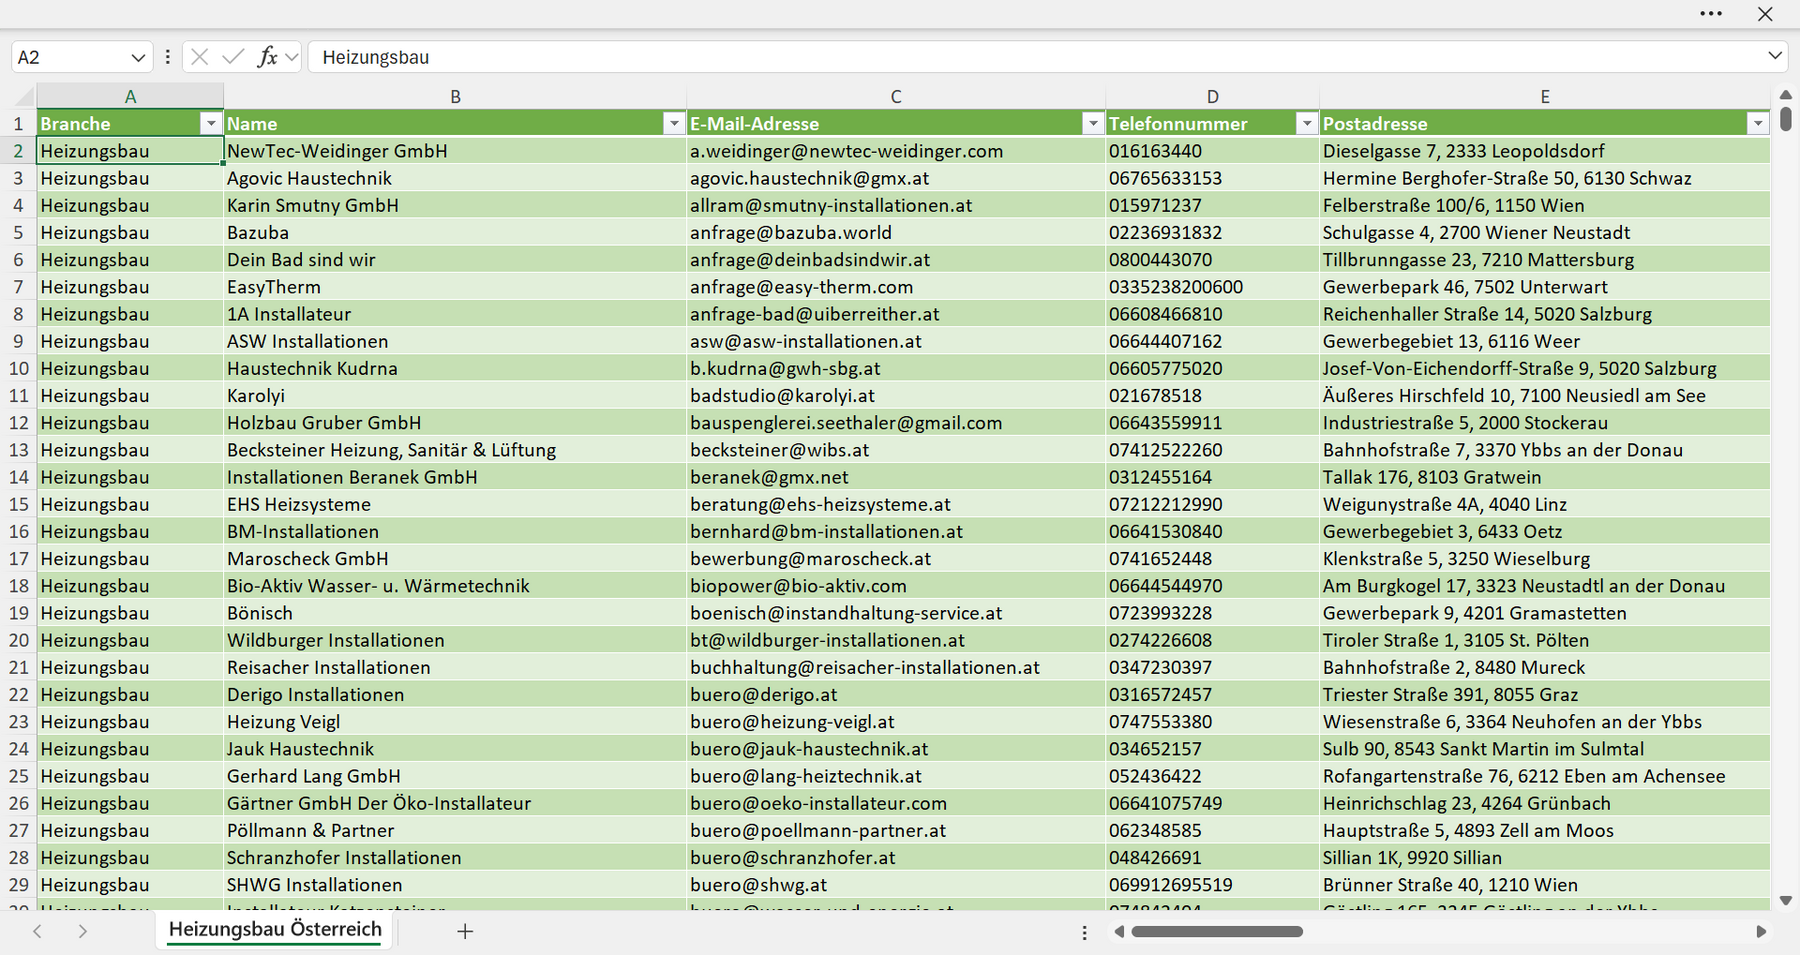
Task: Add a new sheet with the plus icon
Action: point(465,931)
